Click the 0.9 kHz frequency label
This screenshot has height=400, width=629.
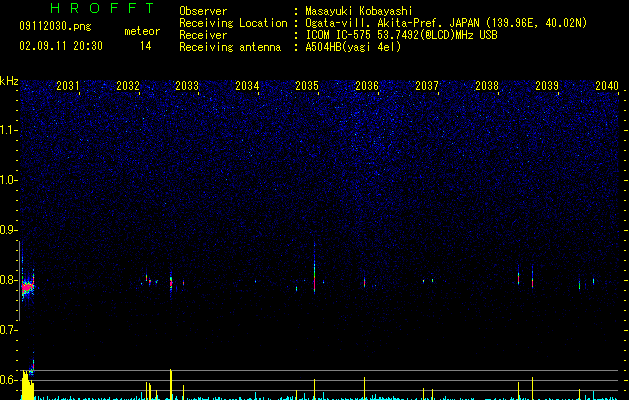pos(8,230)
